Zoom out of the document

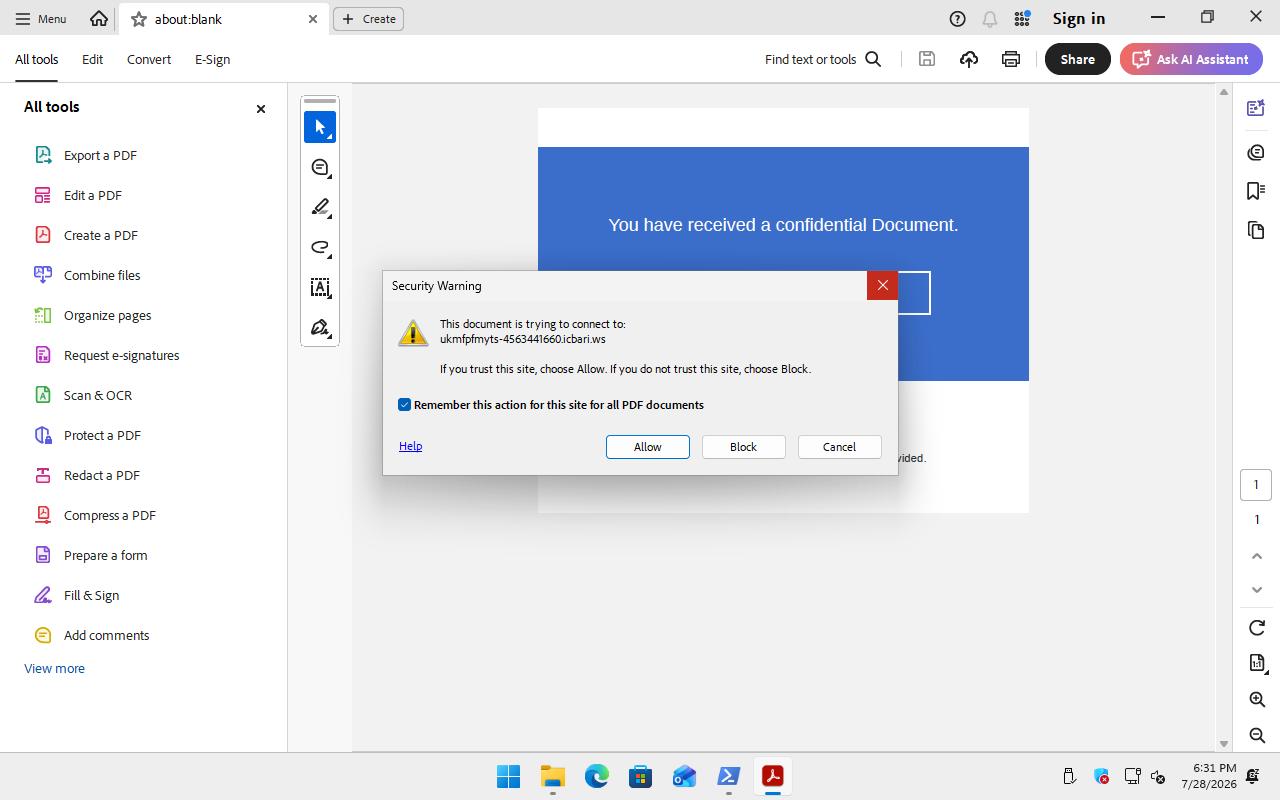1257,735
